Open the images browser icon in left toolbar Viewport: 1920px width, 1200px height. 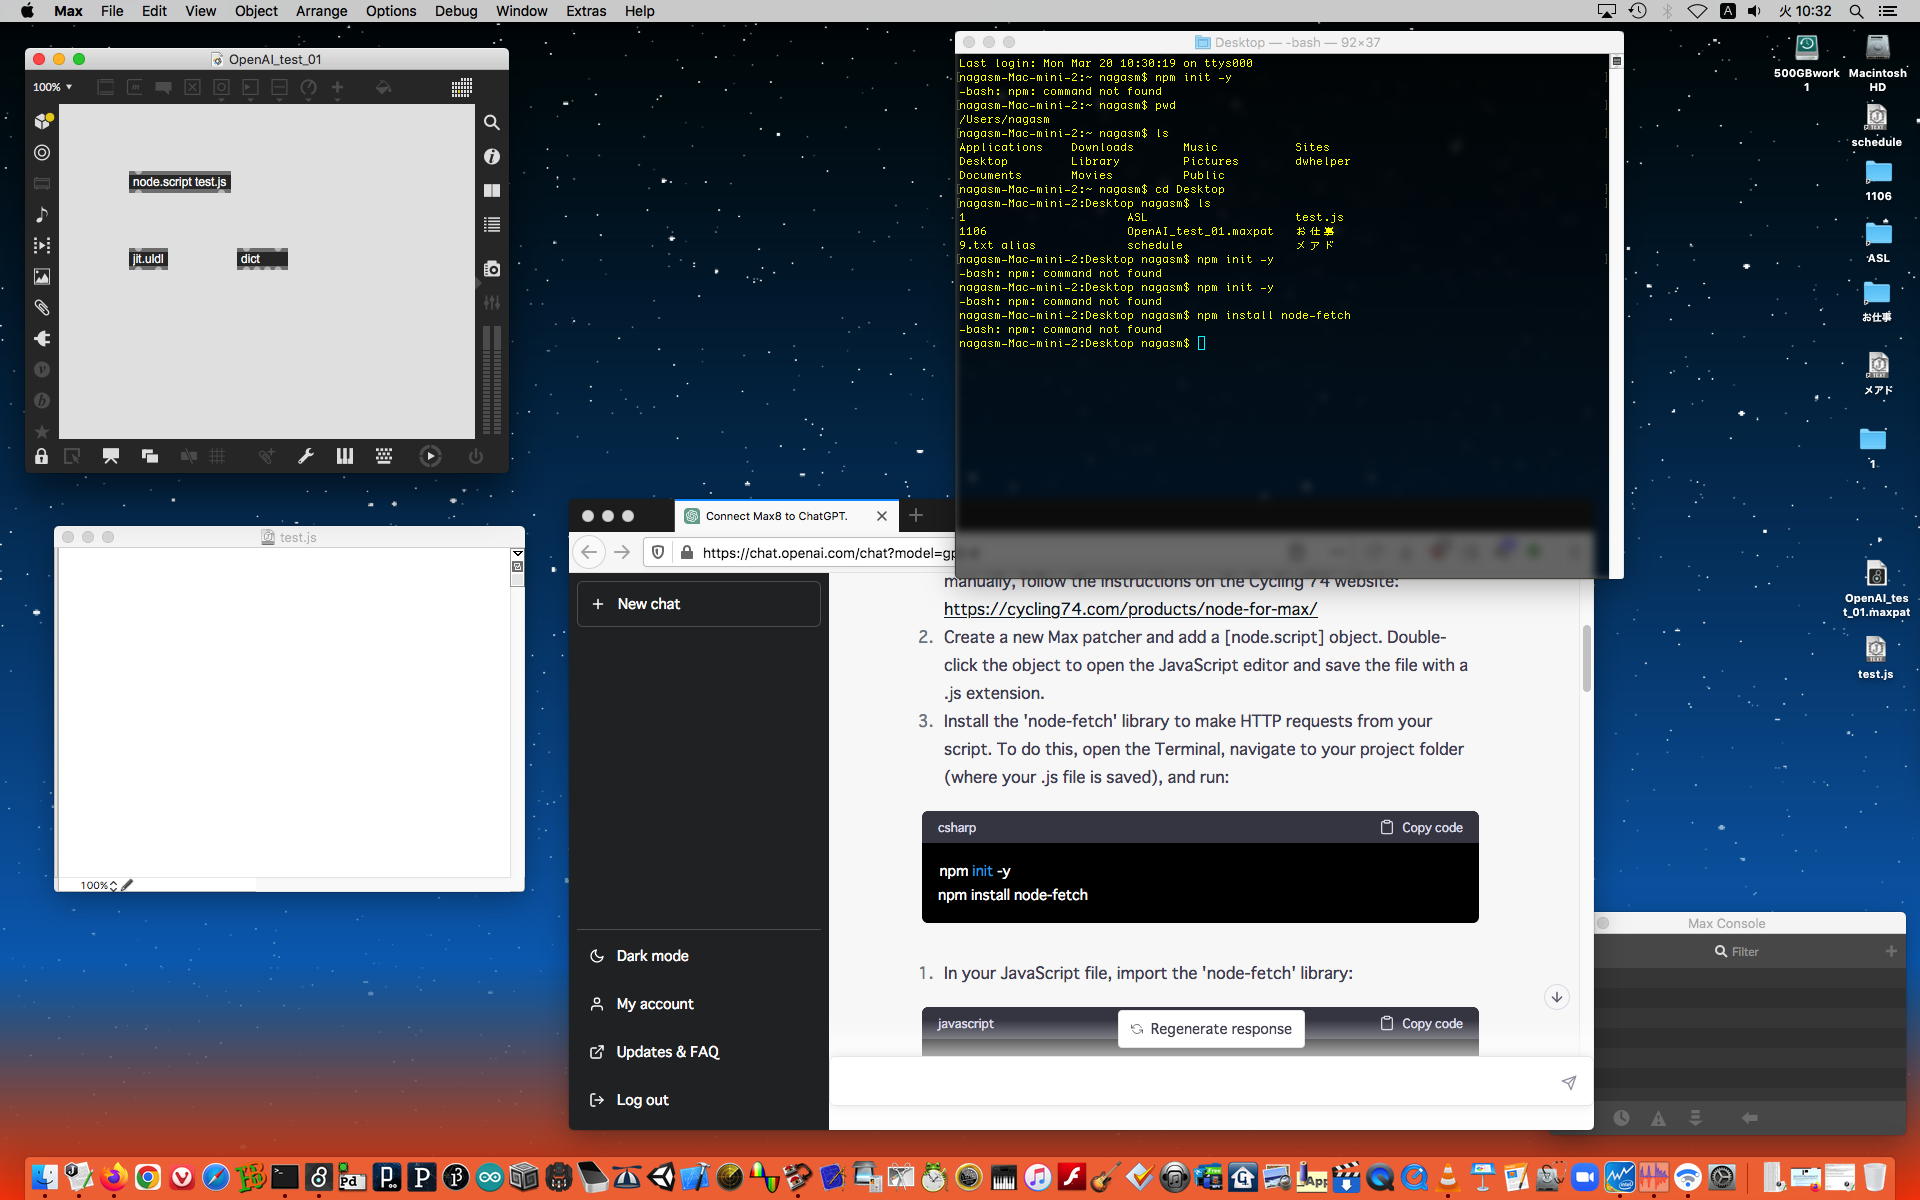click(42, 277)
